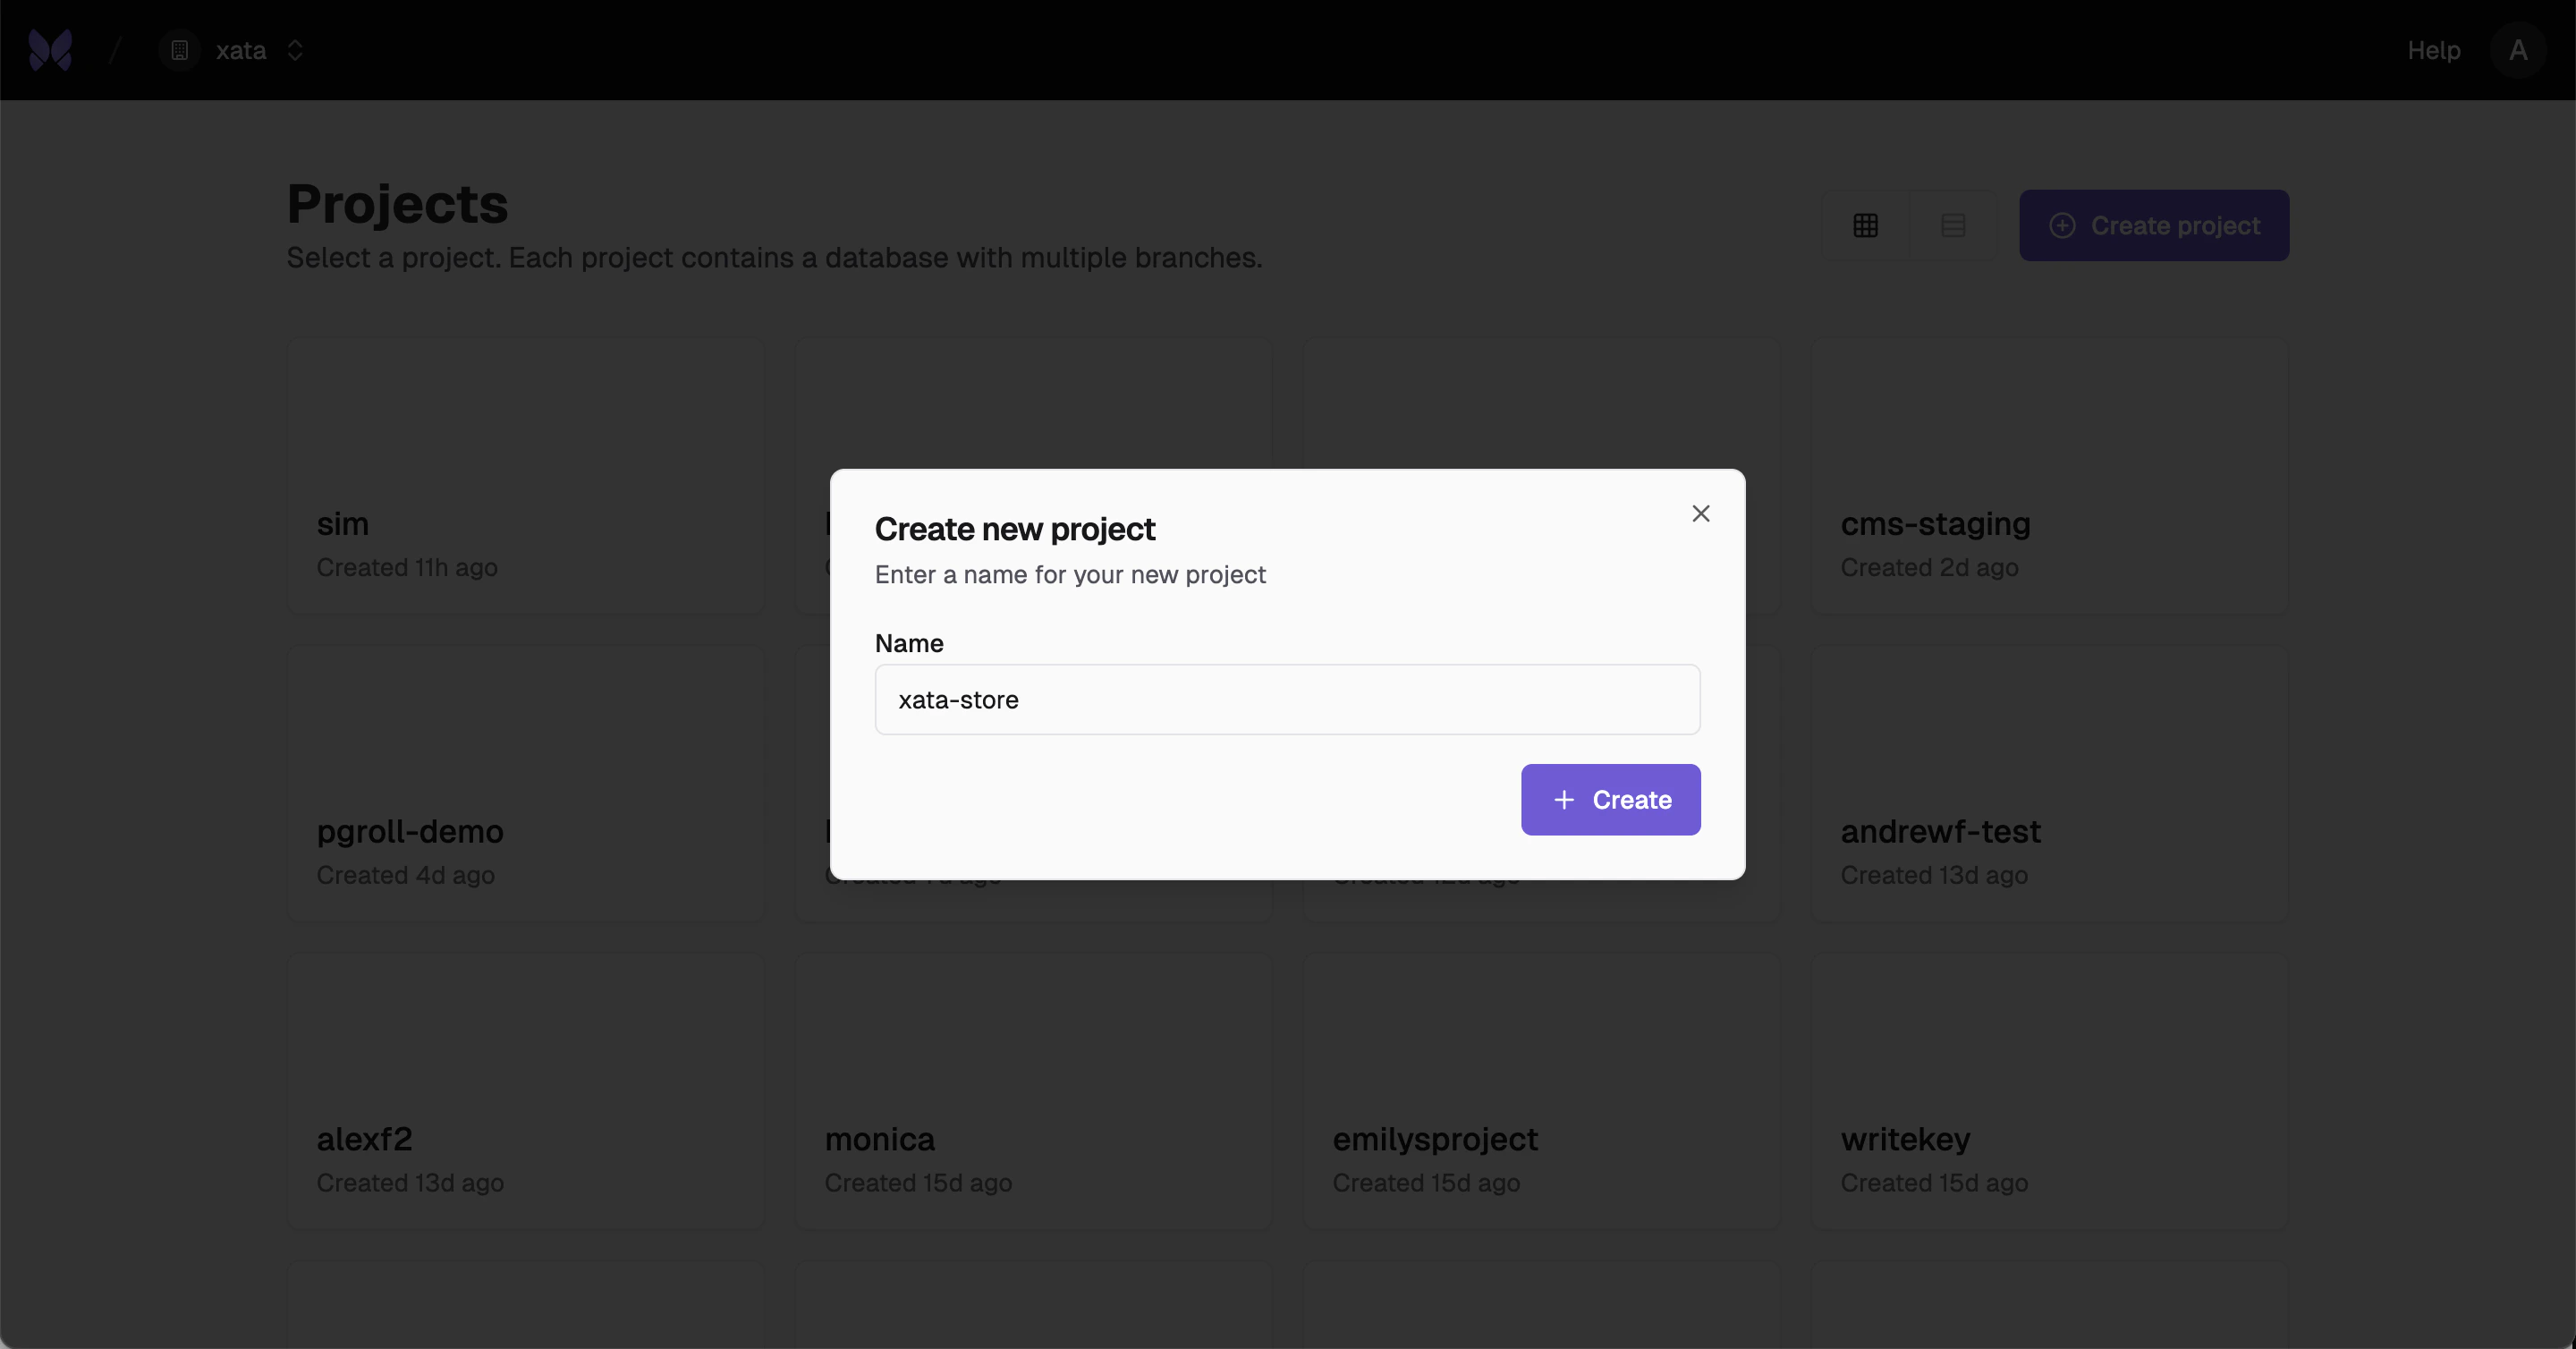Switch projects to grid view
Viewport: 2576px width, 1349px height.
pos(1864,225)
